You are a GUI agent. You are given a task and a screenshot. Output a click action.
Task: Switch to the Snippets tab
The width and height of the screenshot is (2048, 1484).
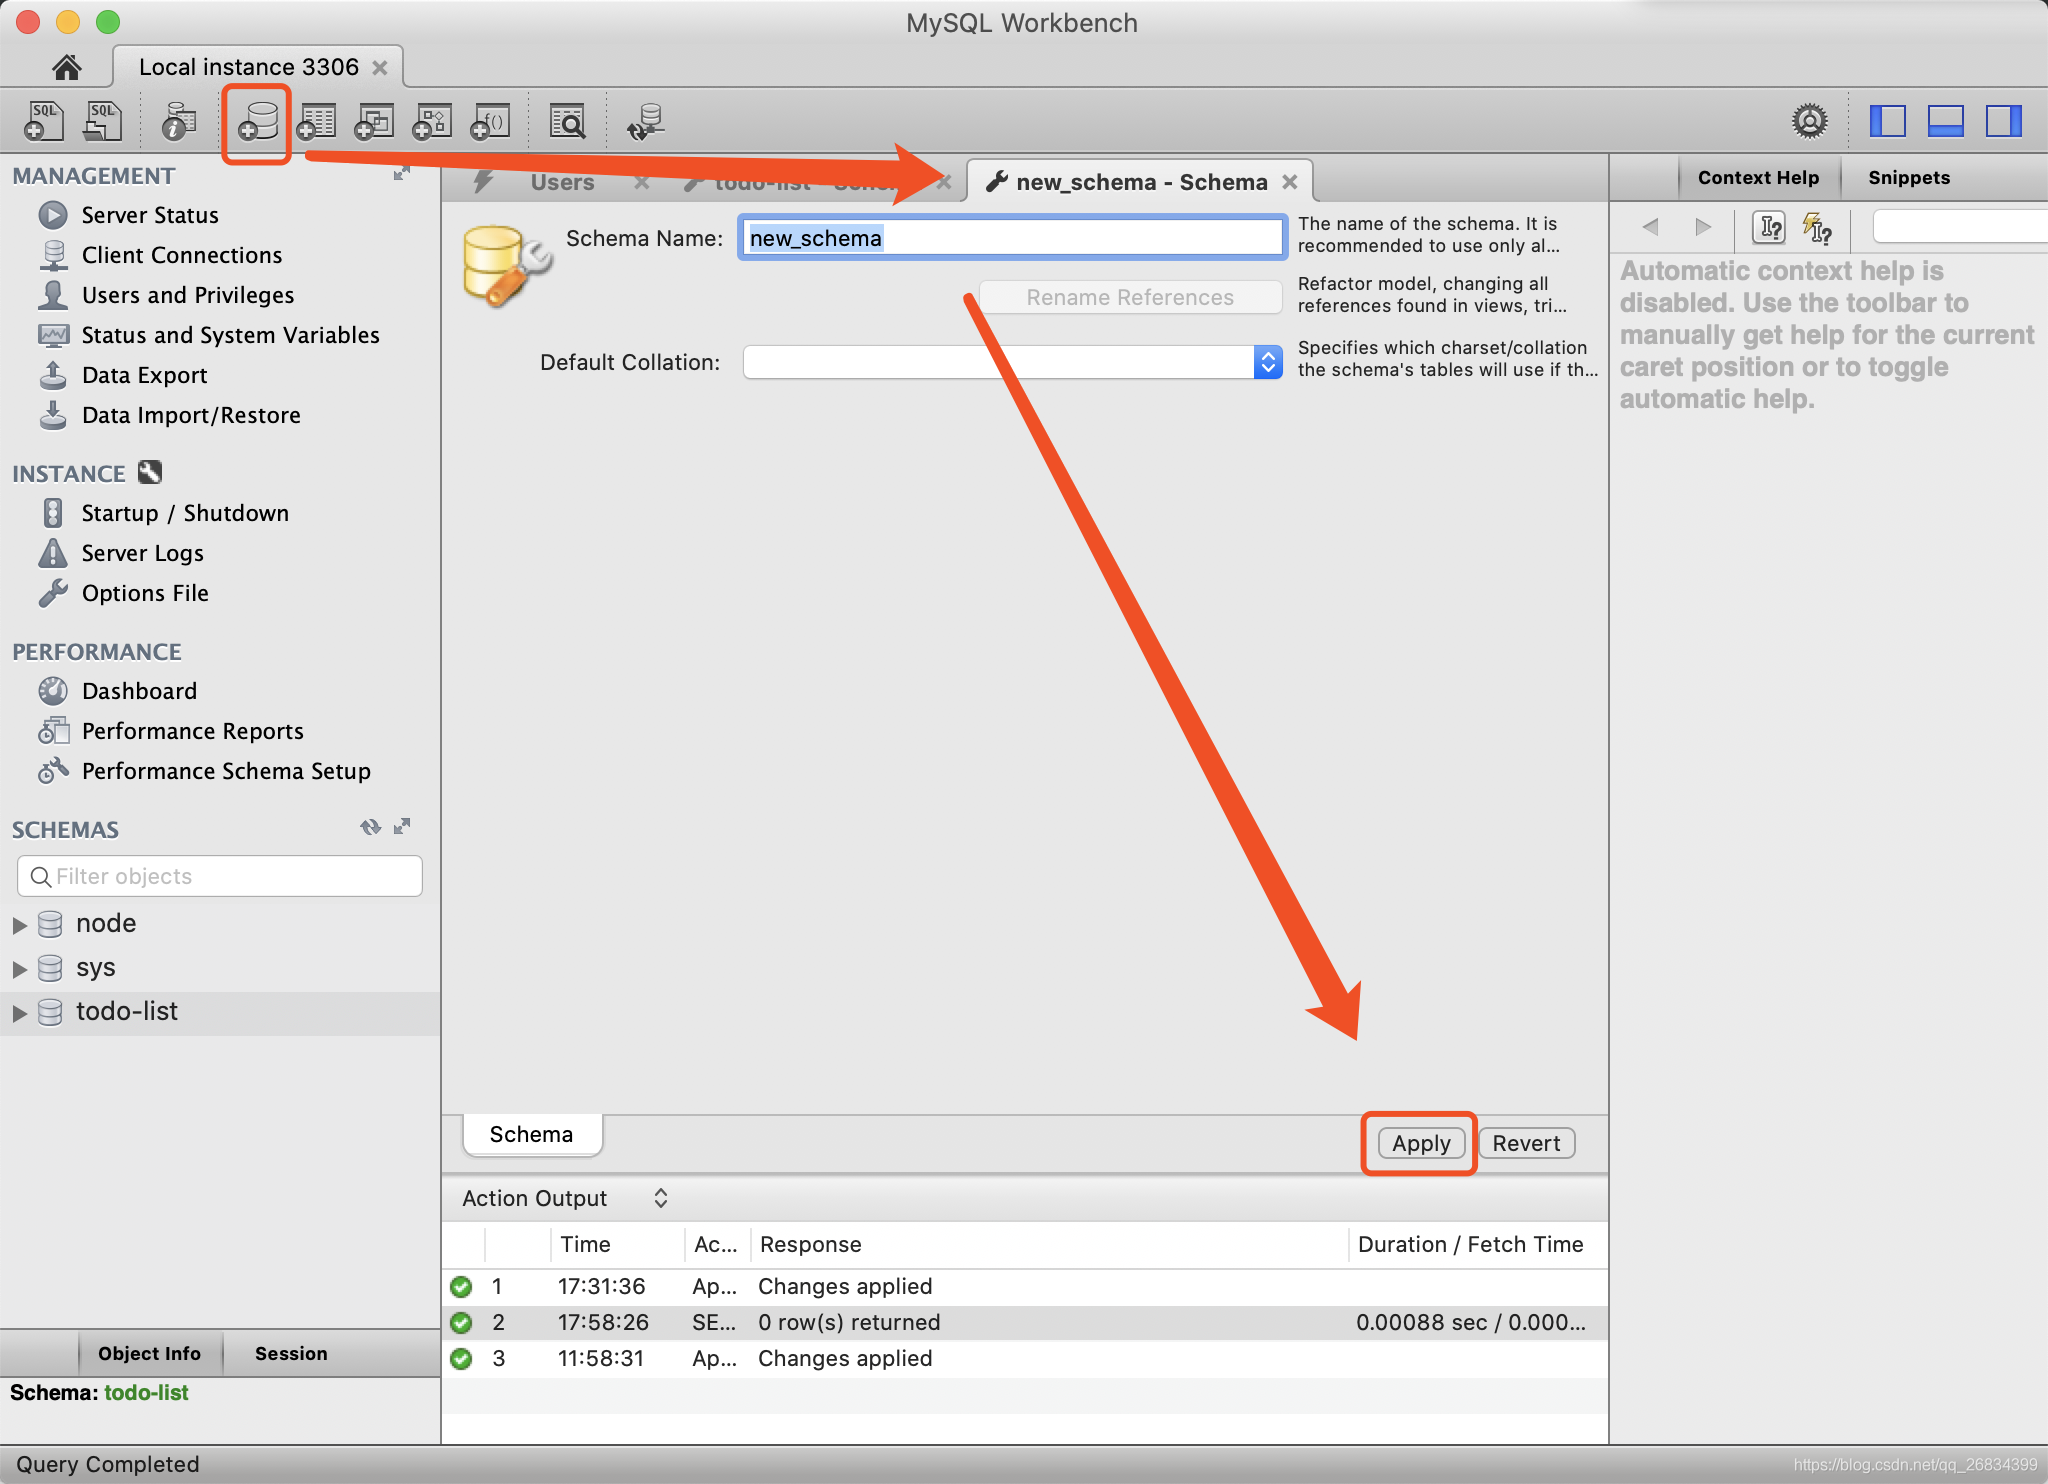click(1908, 178)
